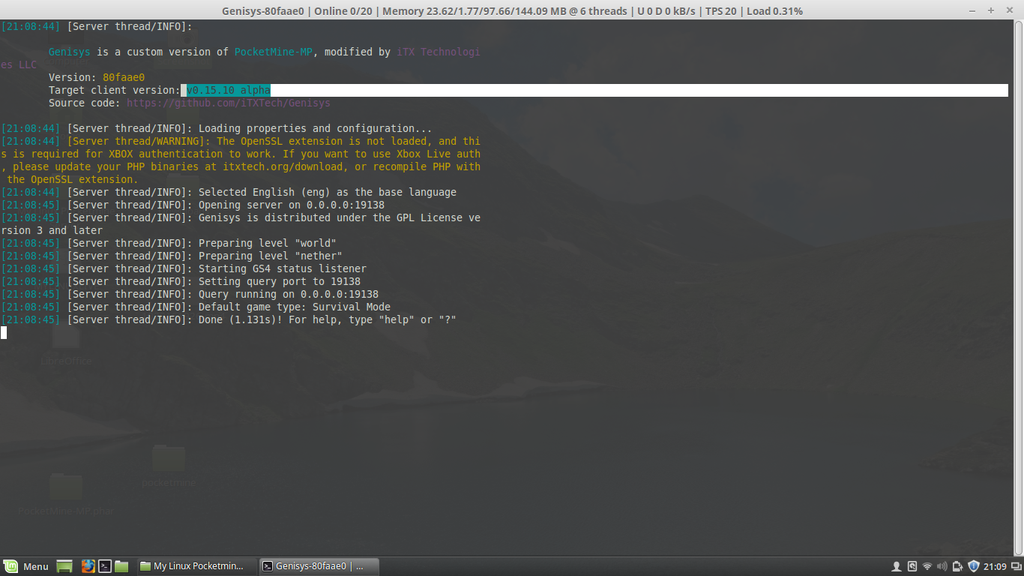The width and height of the screenshot is (1024, 576).
Task: Click the Show Desktop icon in taskbar
Action: (x=65, y=566)
